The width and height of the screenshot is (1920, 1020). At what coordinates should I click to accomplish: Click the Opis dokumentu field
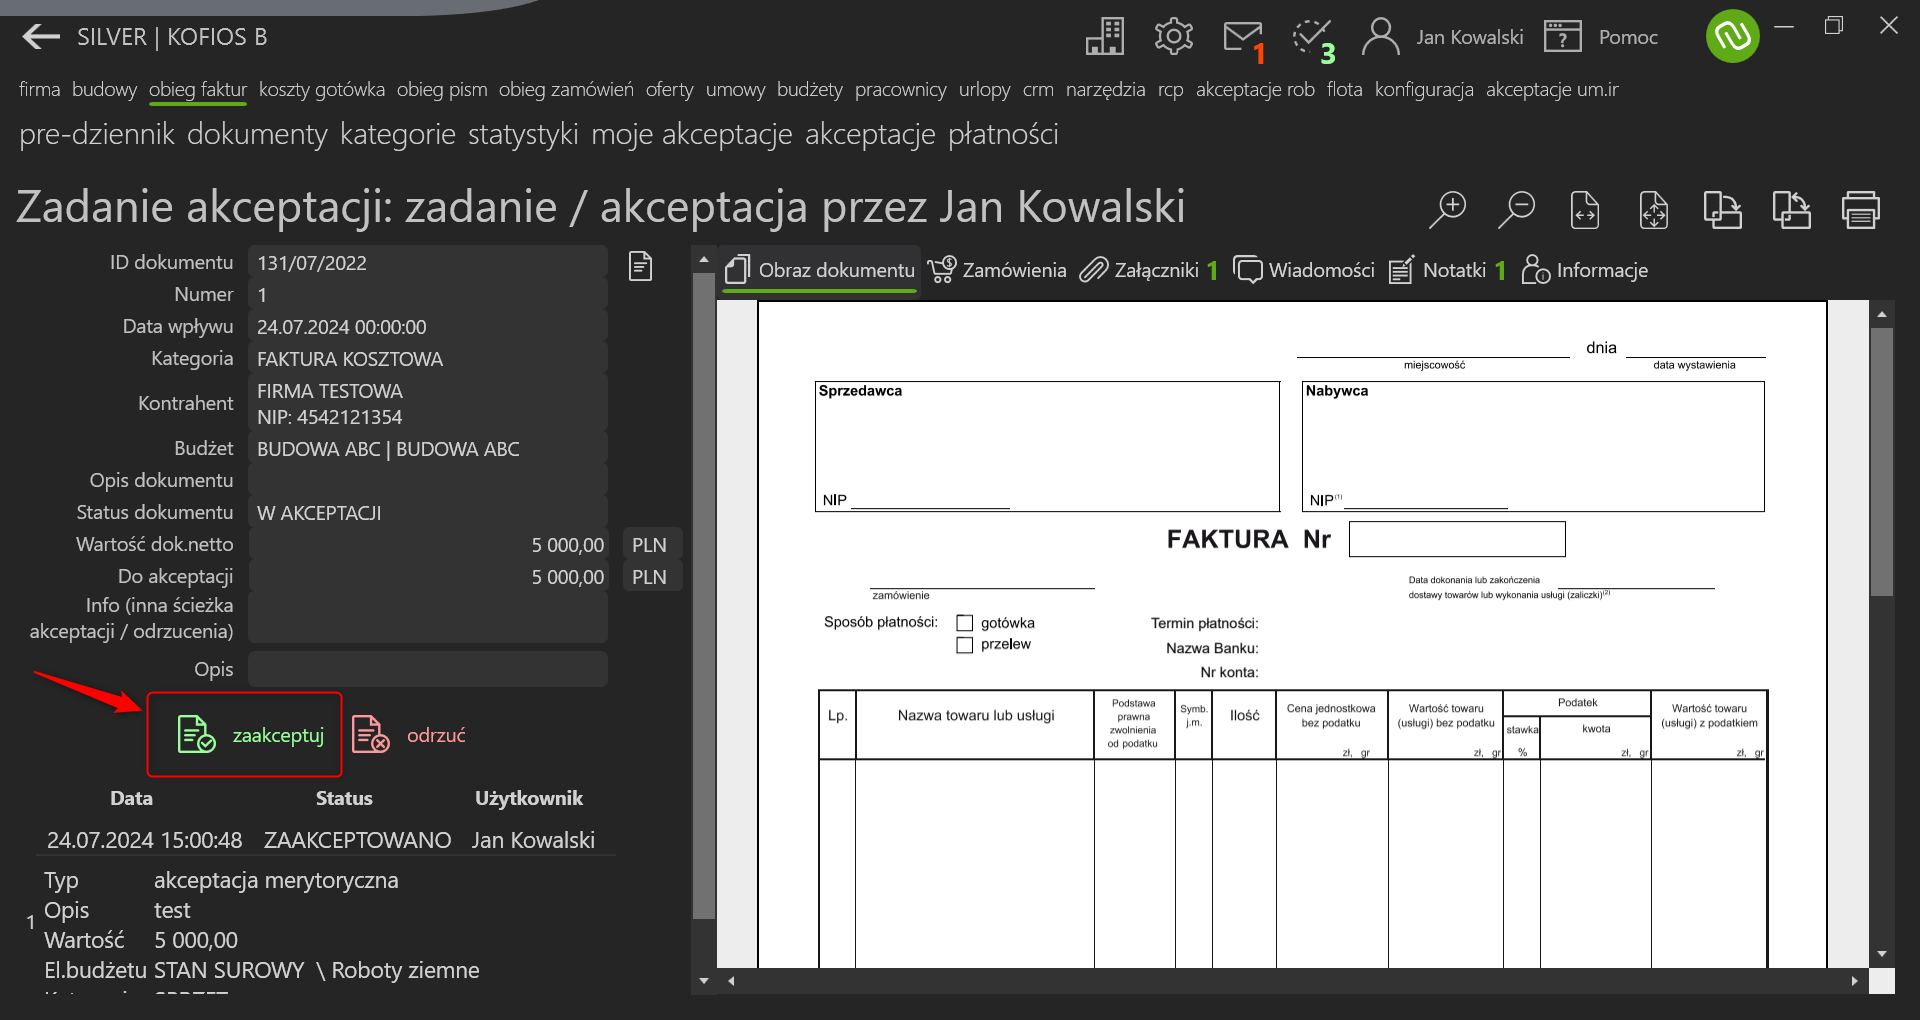pyautogui.click(x=427, y=480)
